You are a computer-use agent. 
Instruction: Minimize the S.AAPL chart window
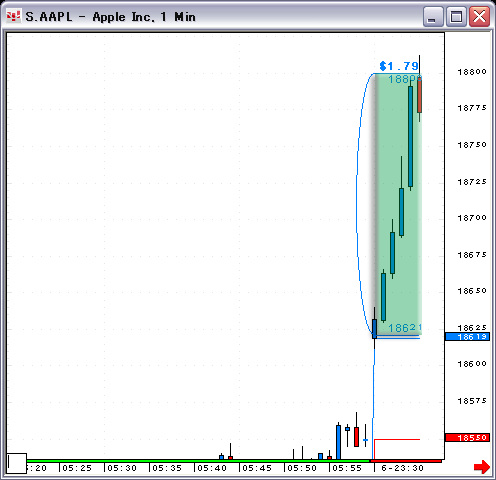[x=433, y=16]
